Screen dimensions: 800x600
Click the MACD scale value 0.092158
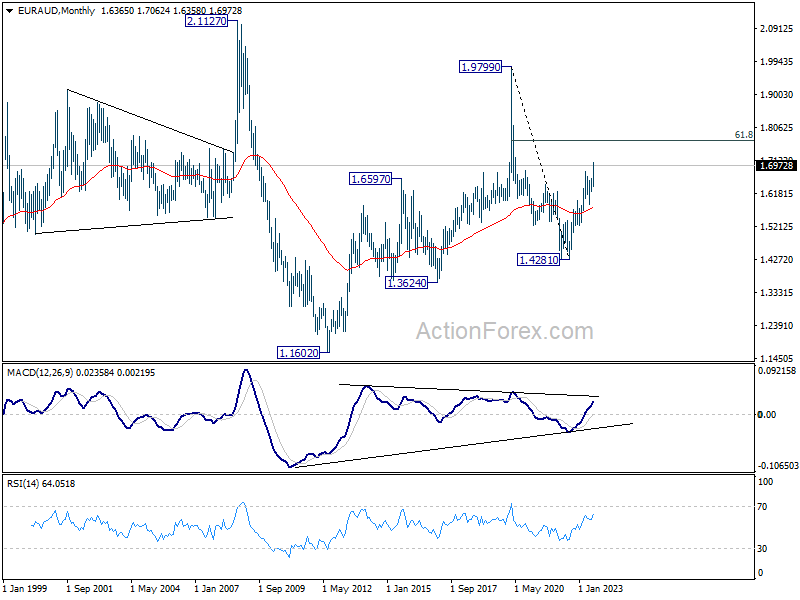777,371
